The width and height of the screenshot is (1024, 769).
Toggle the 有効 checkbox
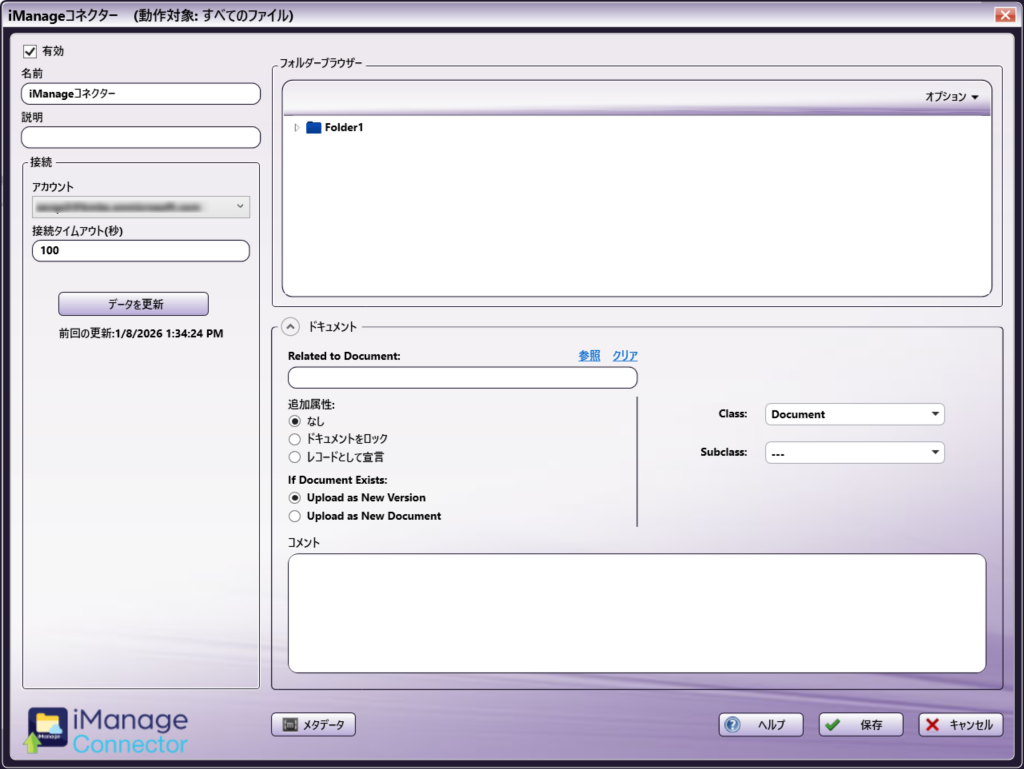pyautogui.click(x=30, y=51)
